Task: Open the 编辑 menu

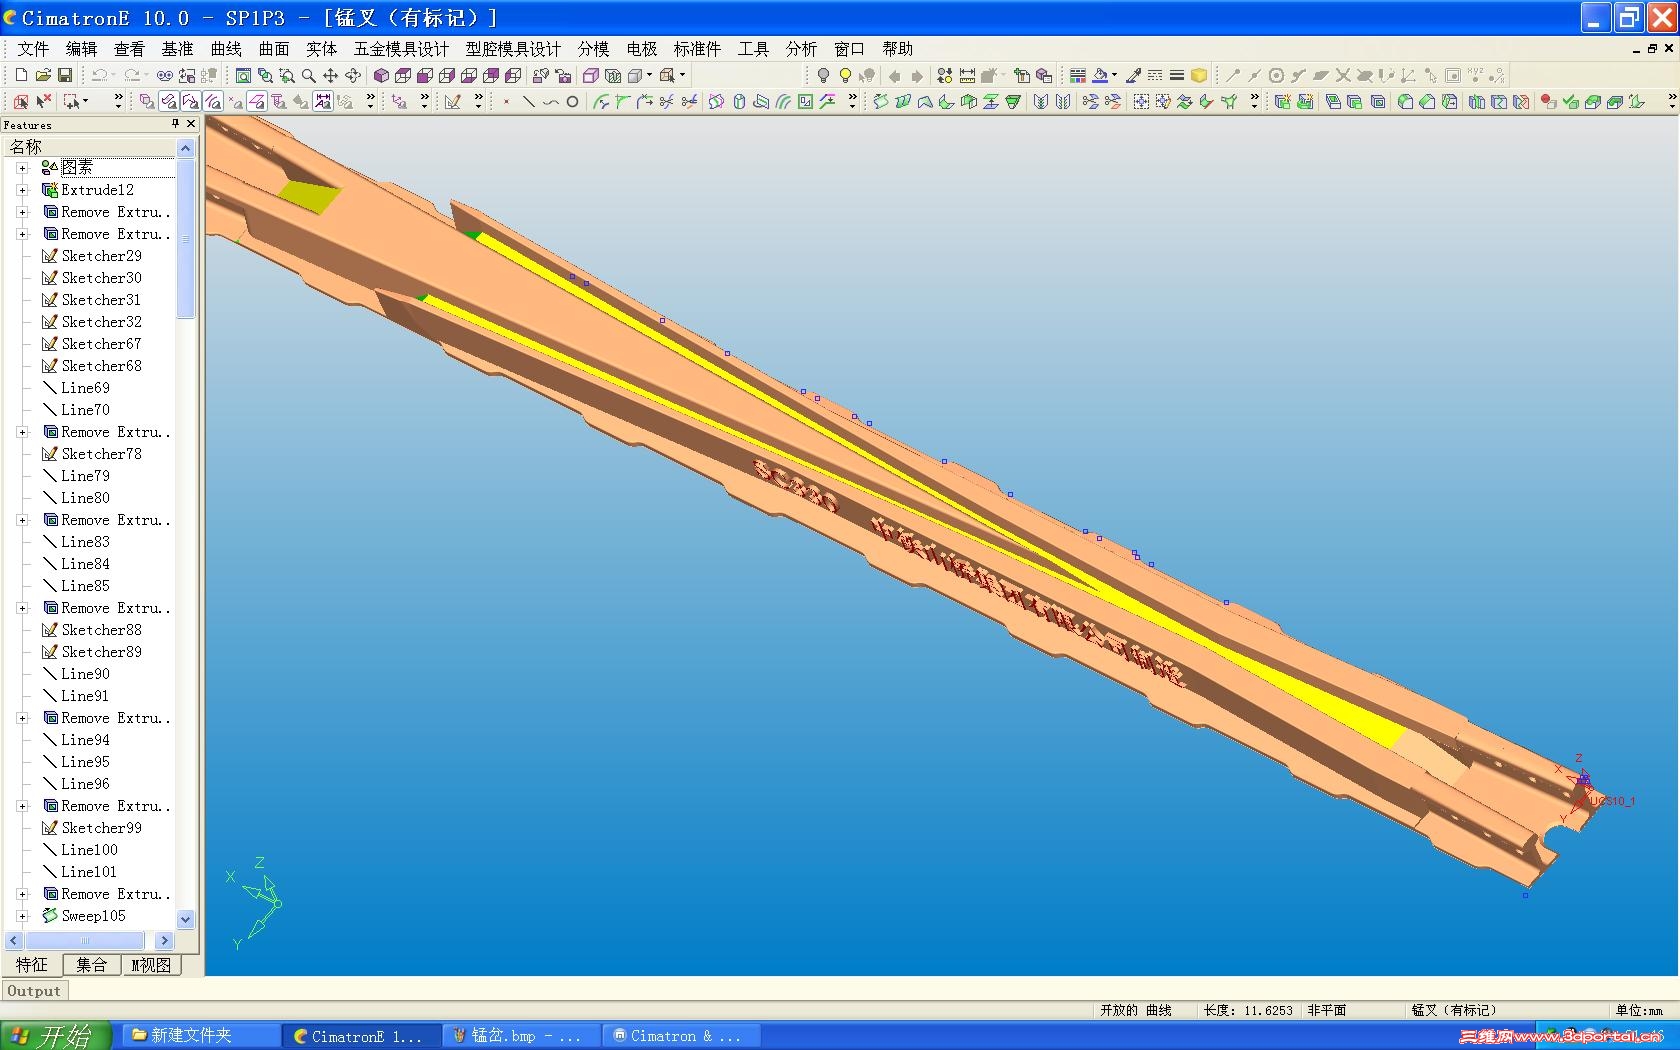Action: [x=81, y=48]
